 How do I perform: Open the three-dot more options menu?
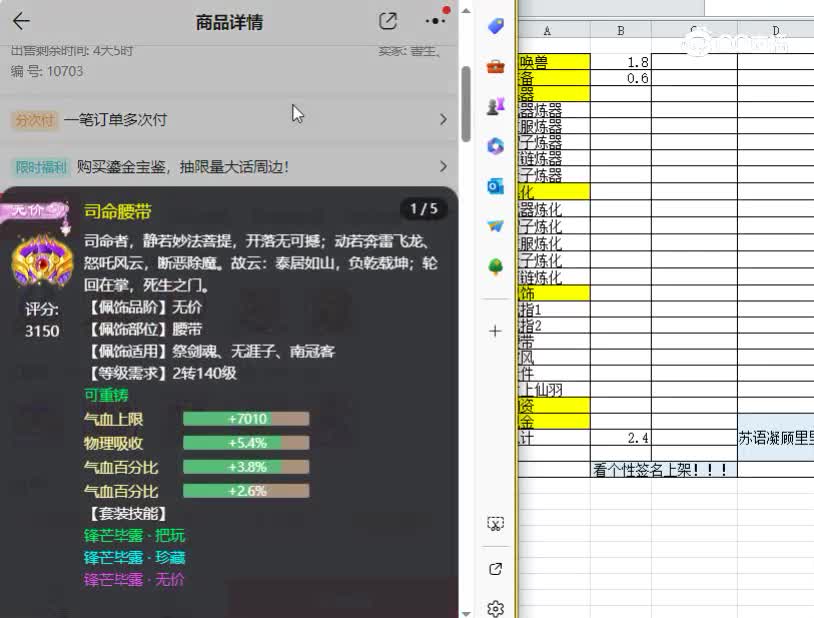[434, 20]
